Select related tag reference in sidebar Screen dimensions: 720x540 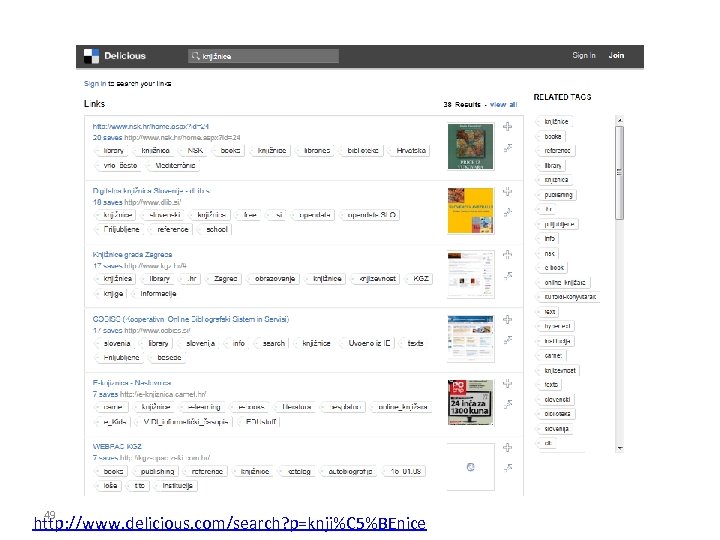point(556,151)
